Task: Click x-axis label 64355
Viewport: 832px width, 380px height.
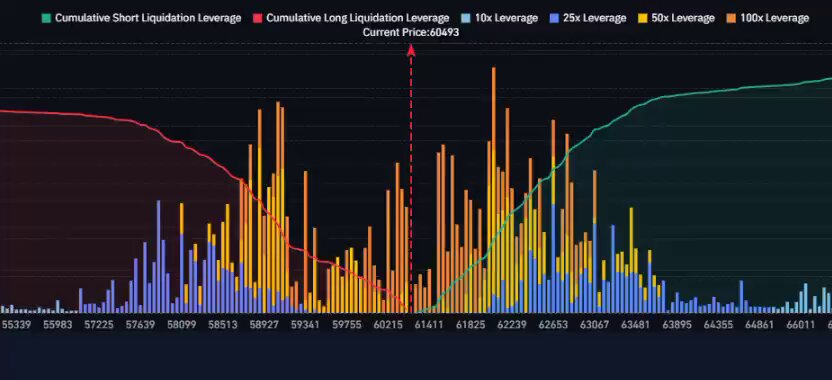Action: click(x=718, y=324)
